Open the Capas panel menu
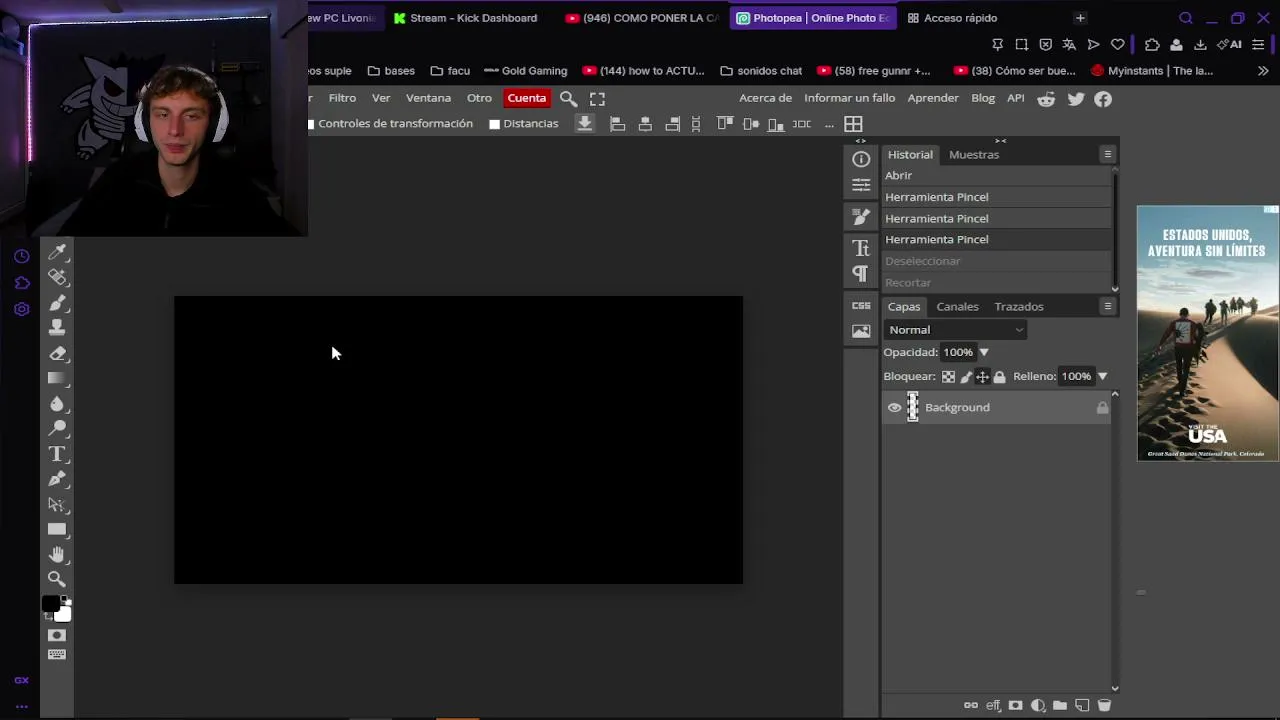The width and height of the screenshot is (1280, 720). coord(1108,306)
